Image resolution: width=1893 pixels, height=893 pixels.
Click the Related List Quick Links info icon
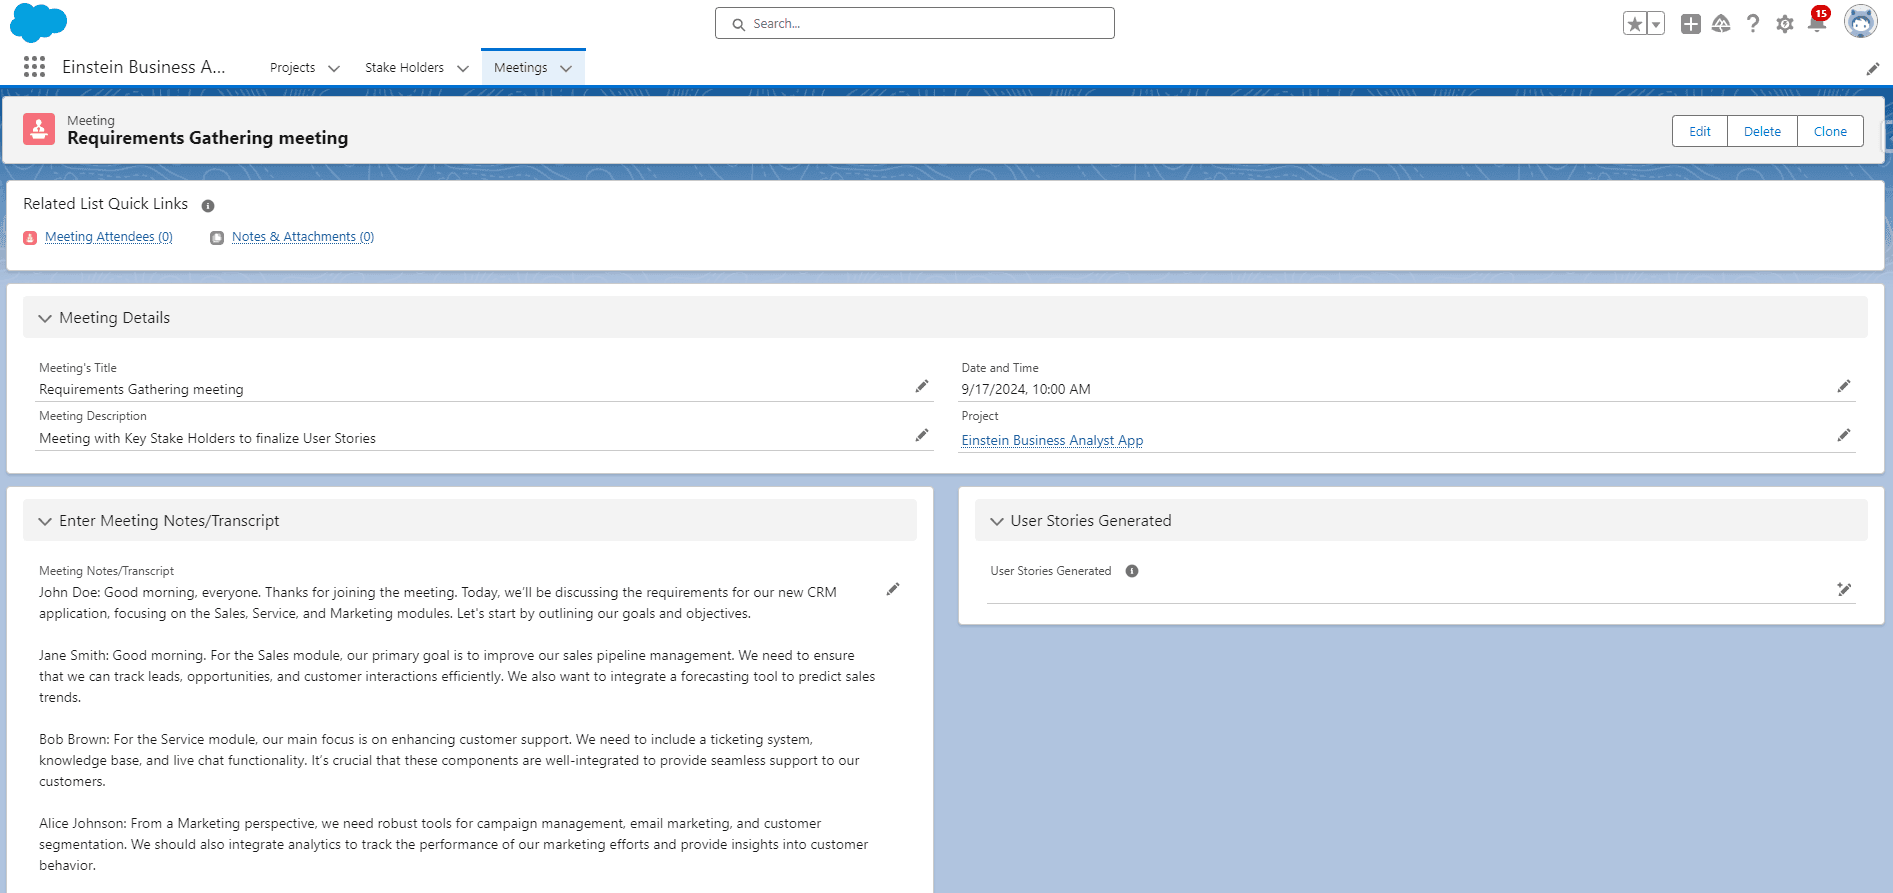[208, 206]
